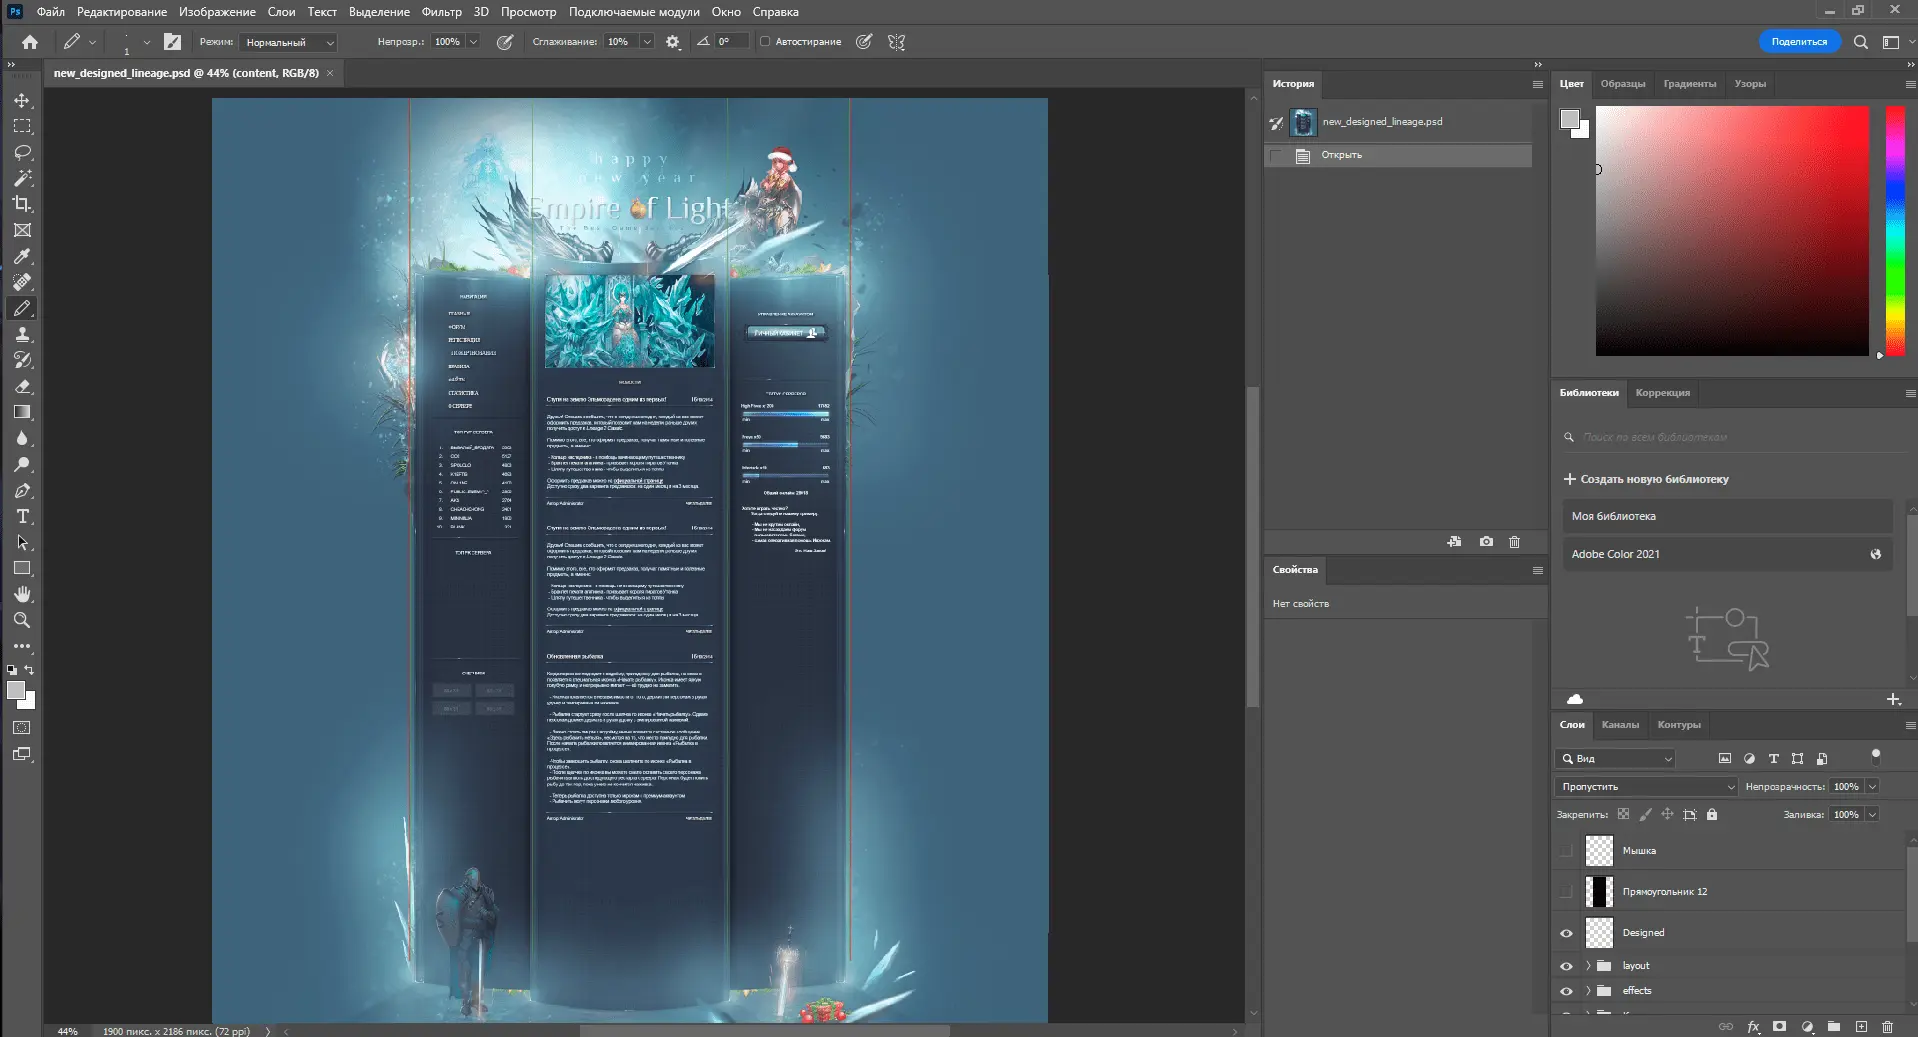Select the Horizontal Type tool
The height and width of the screenshot is (1037, 1918).
[x=22, y=517]
